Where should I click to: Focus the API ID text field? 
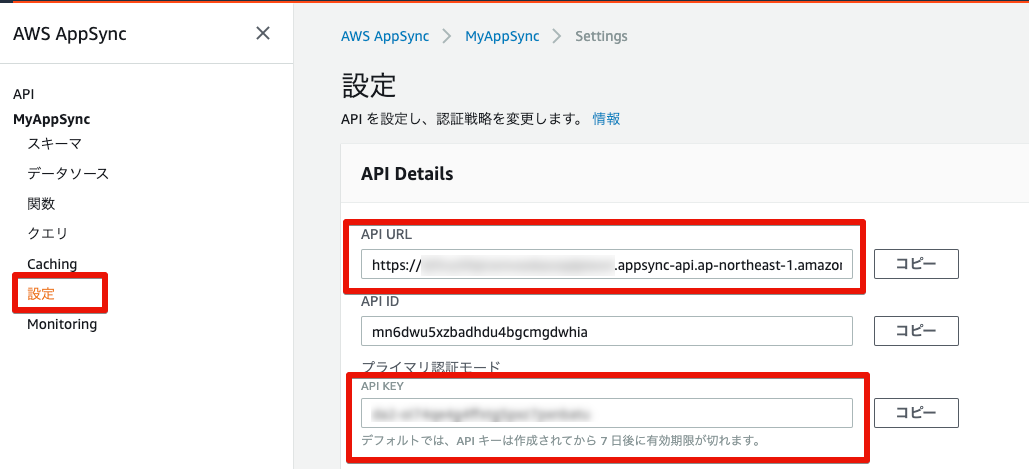point(606,331)
